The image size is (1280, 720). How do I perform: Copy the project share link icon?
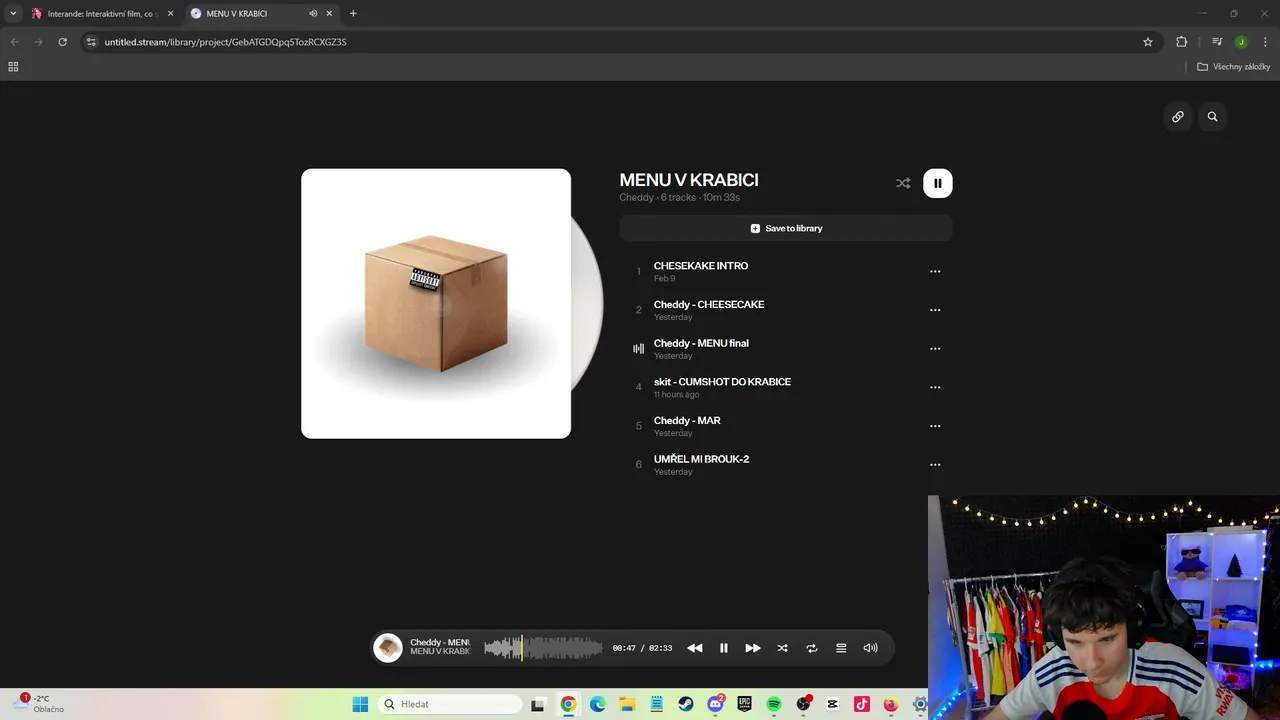pos(1178,117)
